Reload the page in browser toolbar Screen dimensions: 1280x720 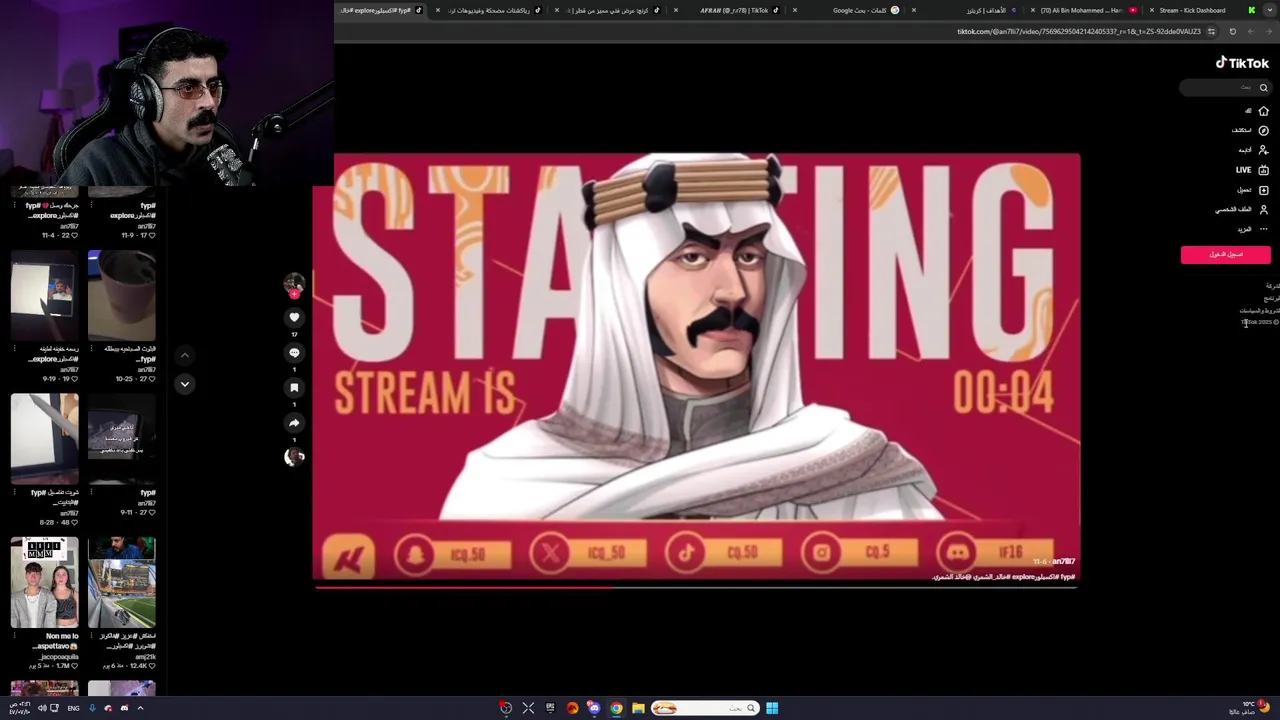point(1232,31)
